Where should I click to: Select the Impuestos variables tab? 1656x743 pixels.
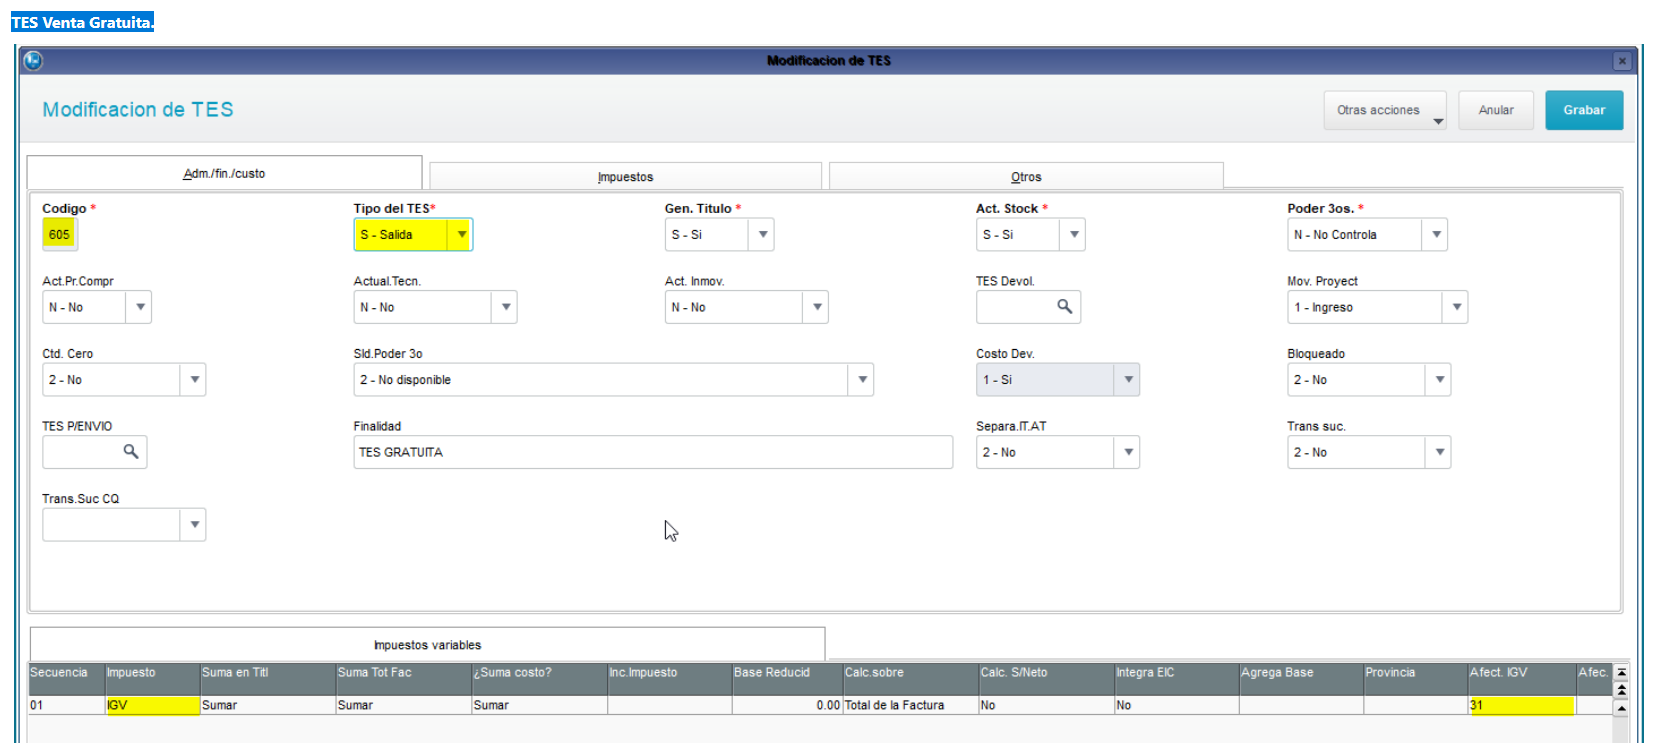(x=427, y=645)
